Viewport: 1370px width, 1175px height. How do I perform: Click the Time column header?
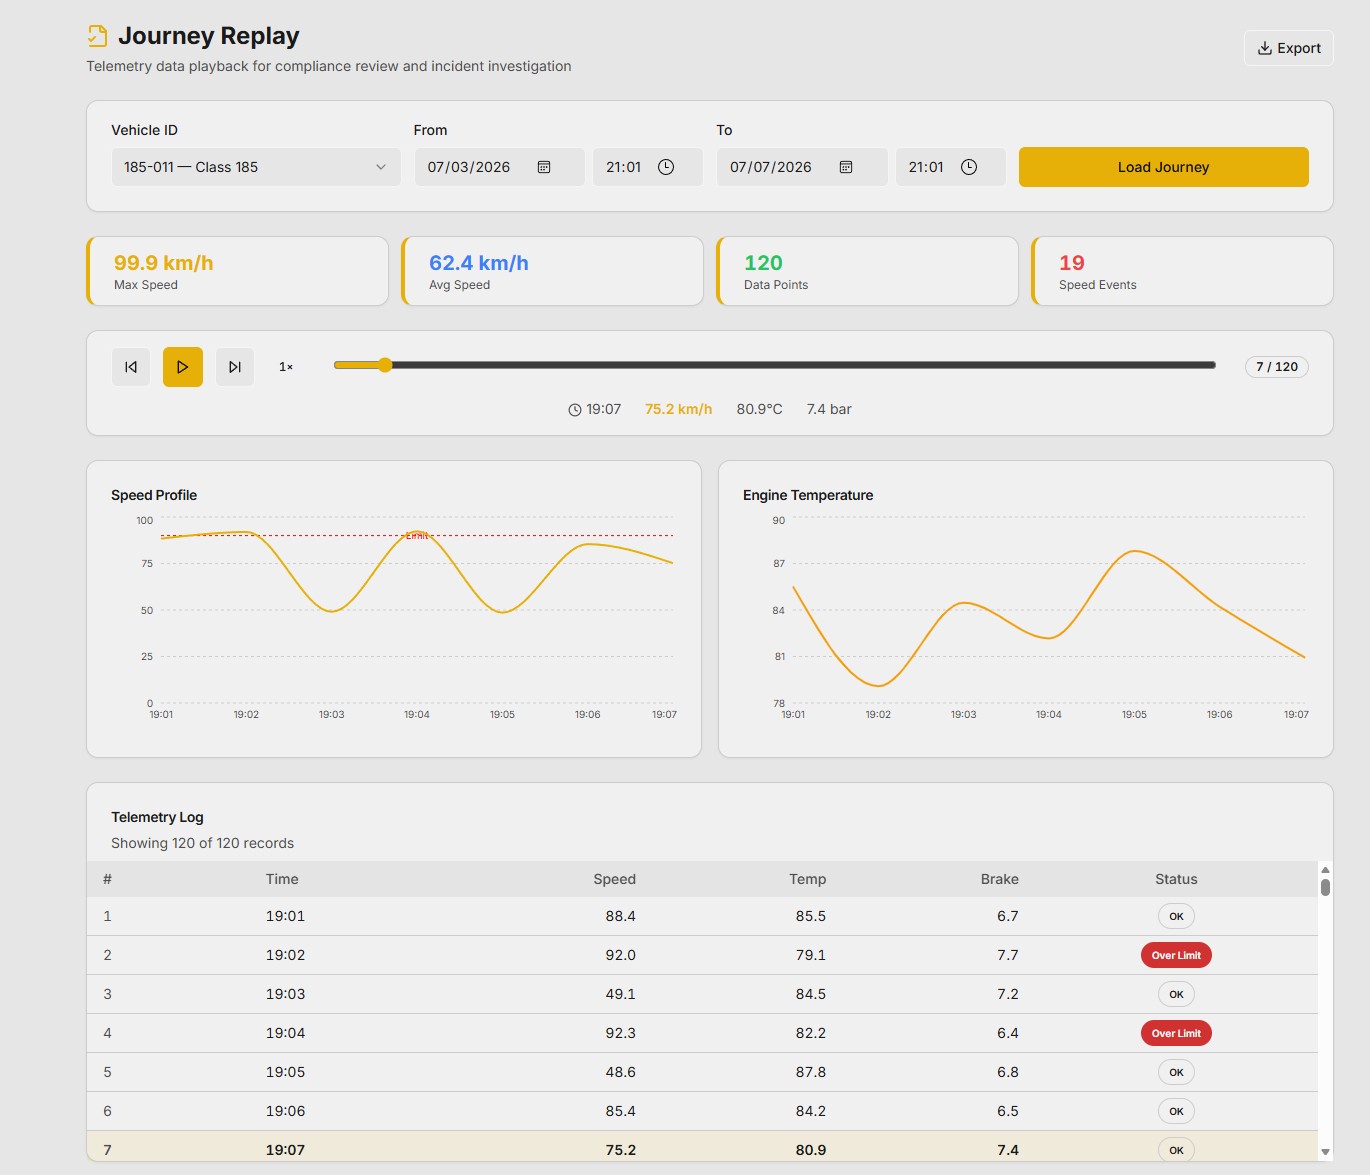(282, 879)
